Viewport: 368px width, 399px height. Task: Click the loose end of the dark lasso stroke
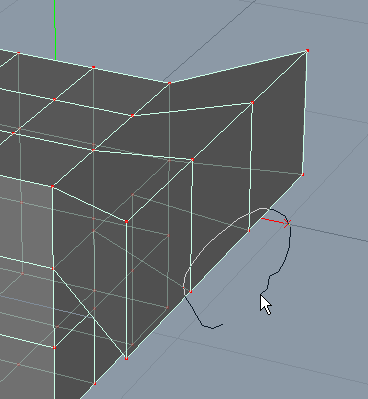coord(222,324)
